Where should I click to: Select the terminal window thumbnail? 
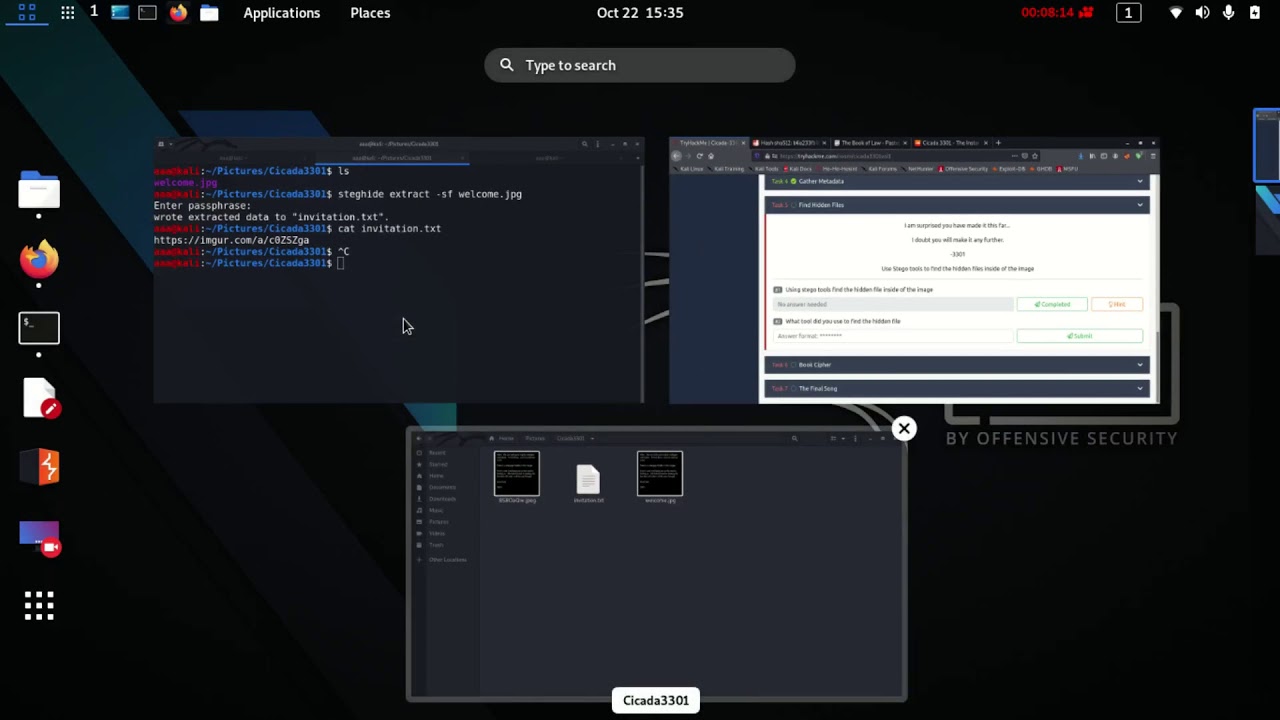click(399, 270)
